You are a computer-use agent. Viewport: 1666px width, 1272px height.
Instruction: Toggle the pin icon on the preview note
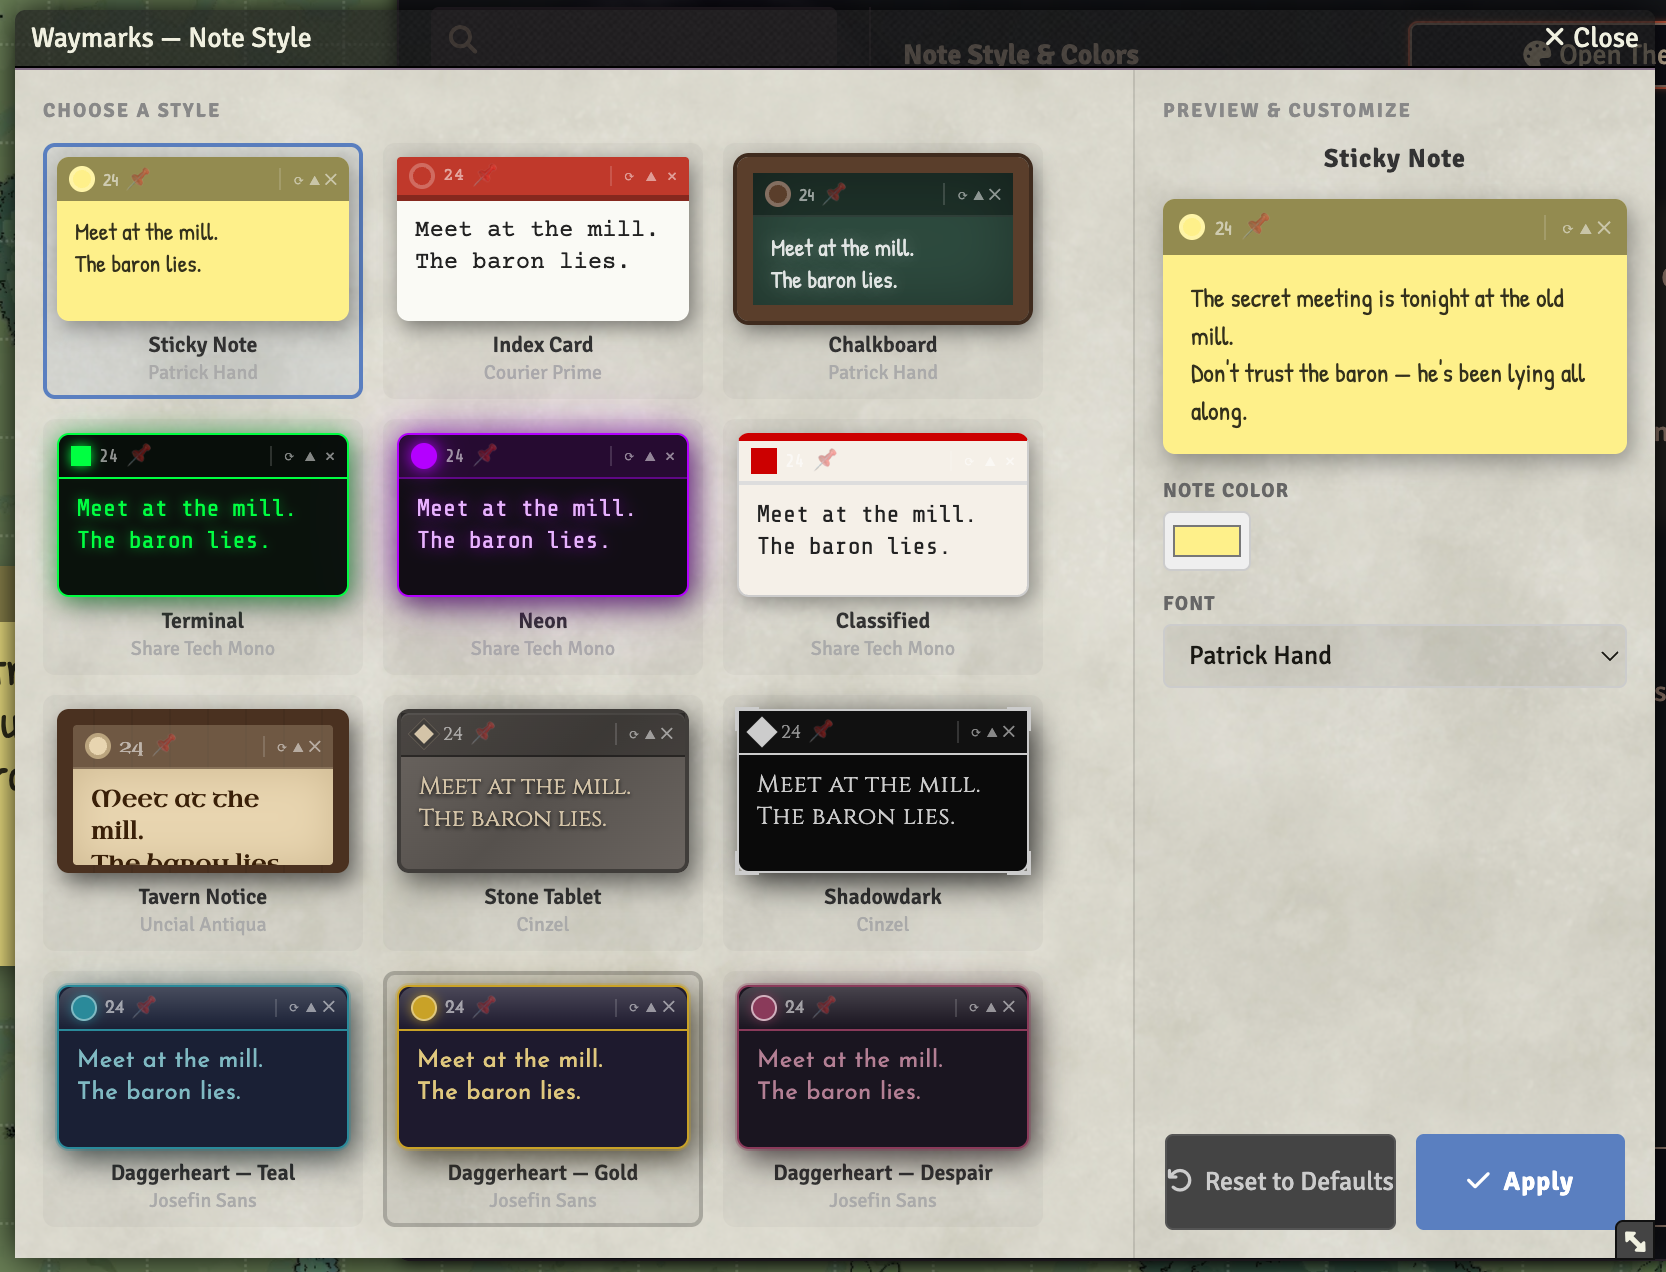pyautogui.click(x=1257, y=226)
